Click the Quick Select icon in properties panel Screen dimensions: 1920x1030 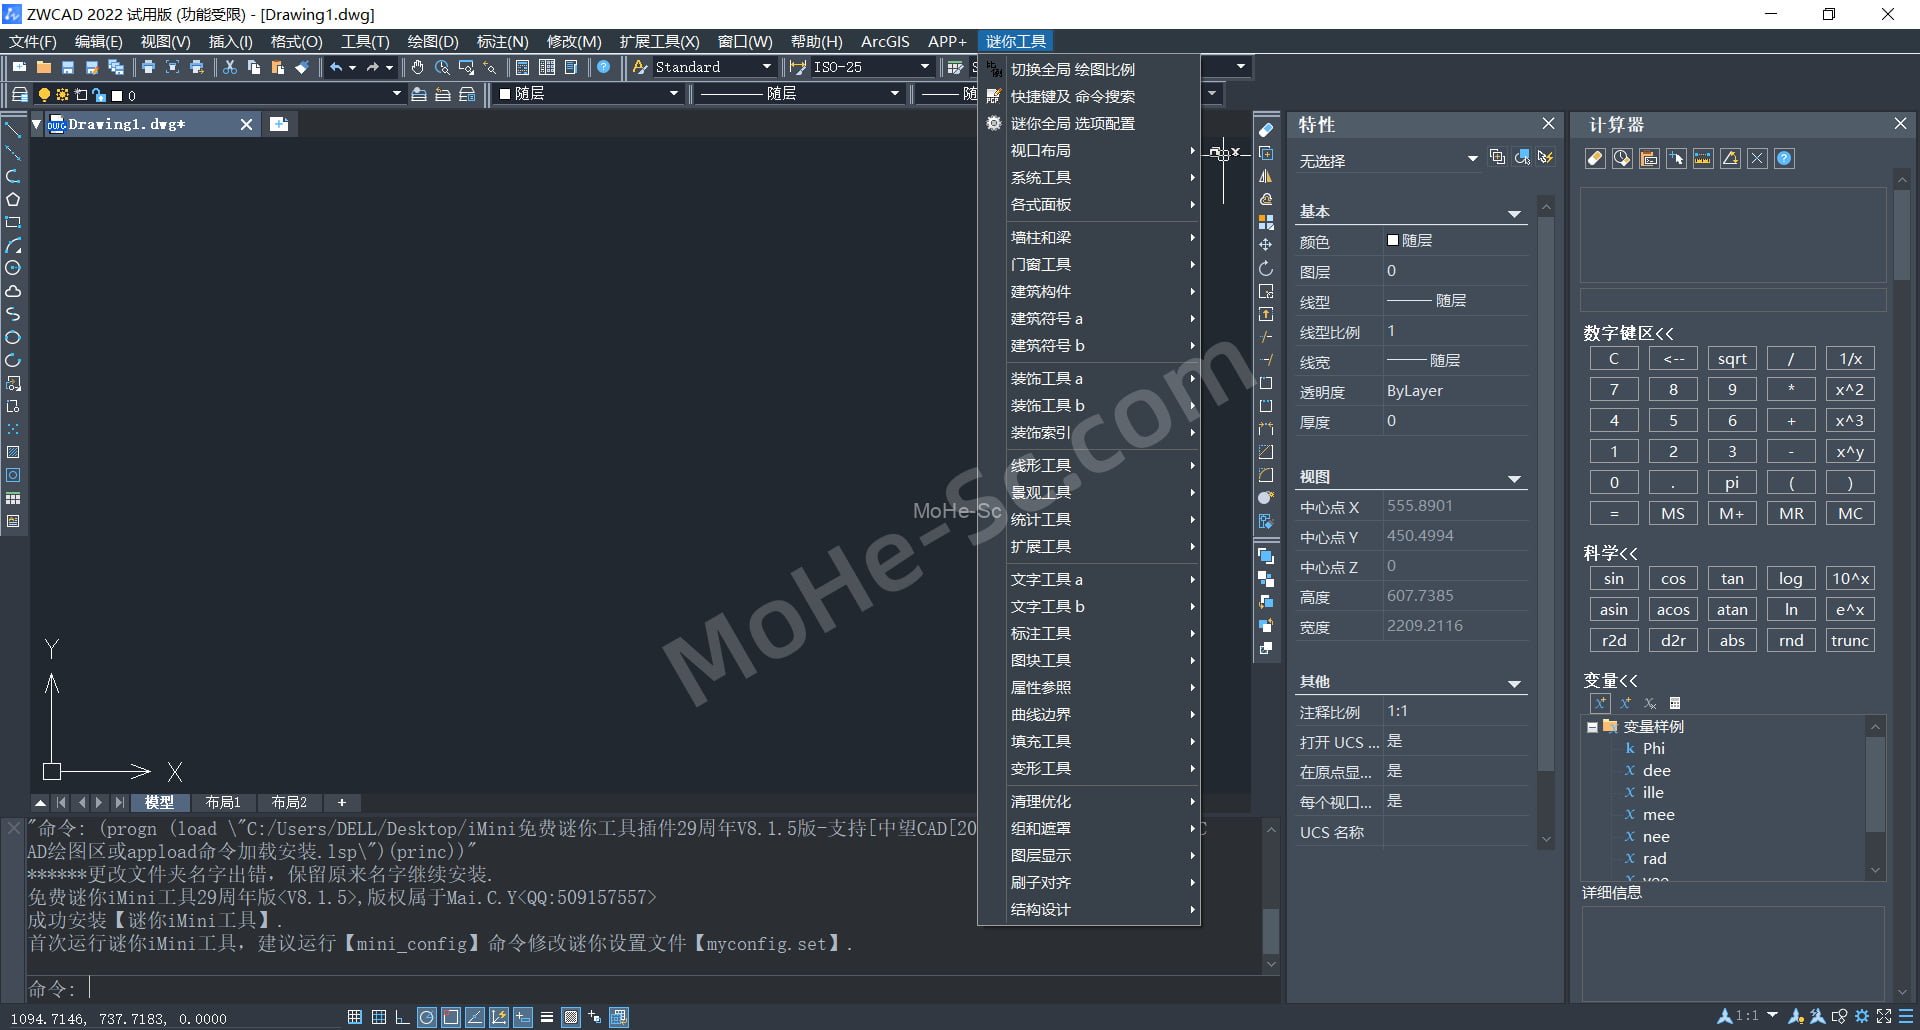[1545, 158]
